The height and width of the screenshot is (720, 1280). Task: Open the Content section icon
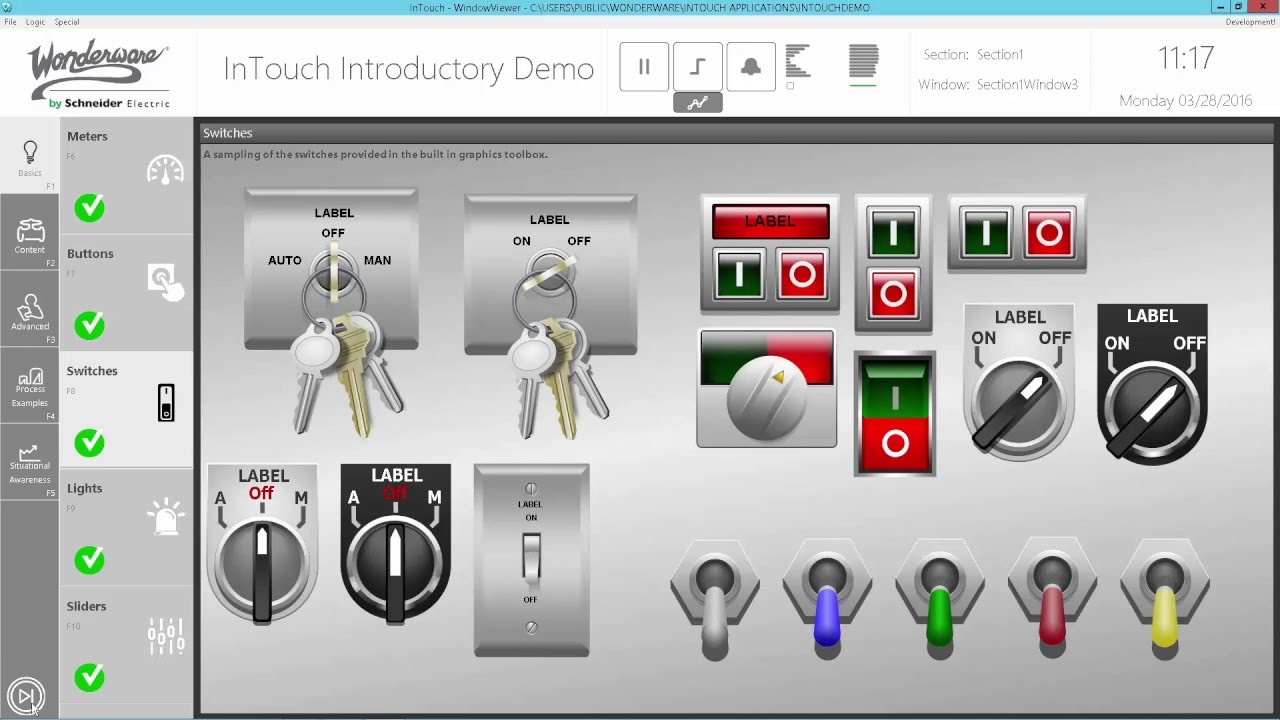(x=30, y=231)
